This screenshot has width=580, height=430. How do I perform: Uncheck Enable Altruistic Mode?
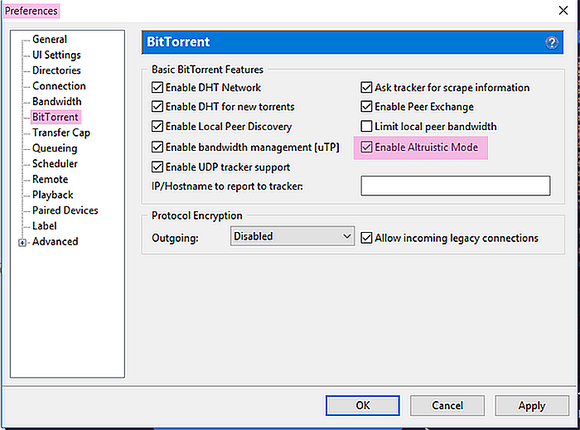tap(366, 147)
